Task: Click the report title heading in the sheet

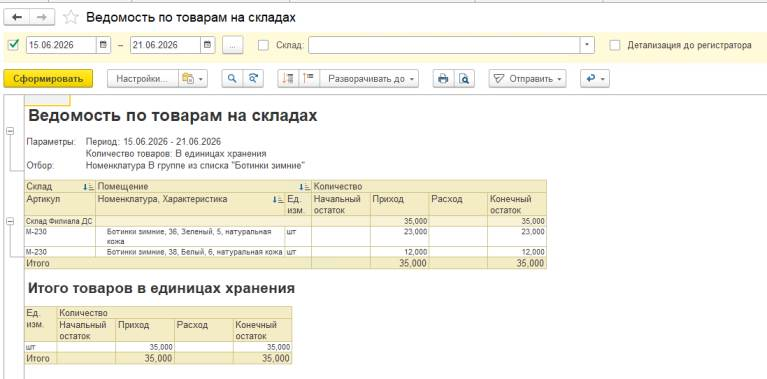Action: click(173, 116)
